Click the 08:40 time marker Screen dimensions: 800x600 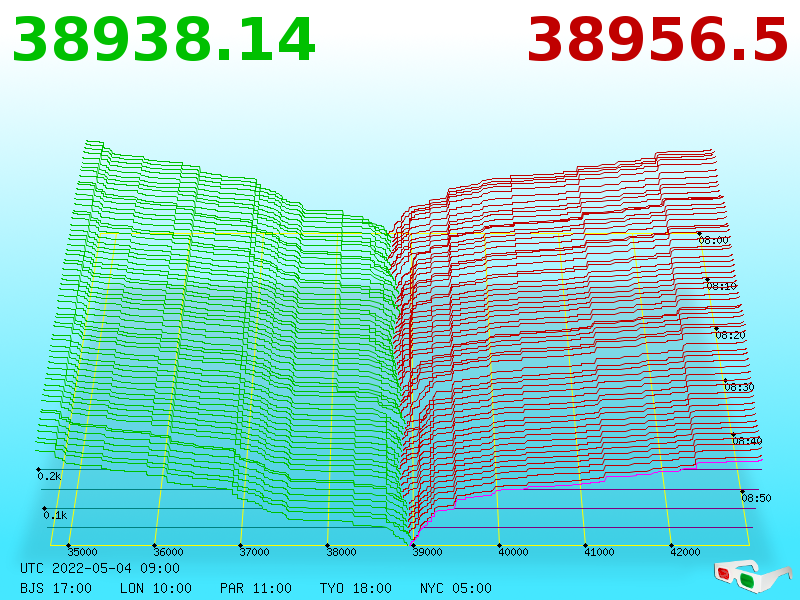click(747, 441)
